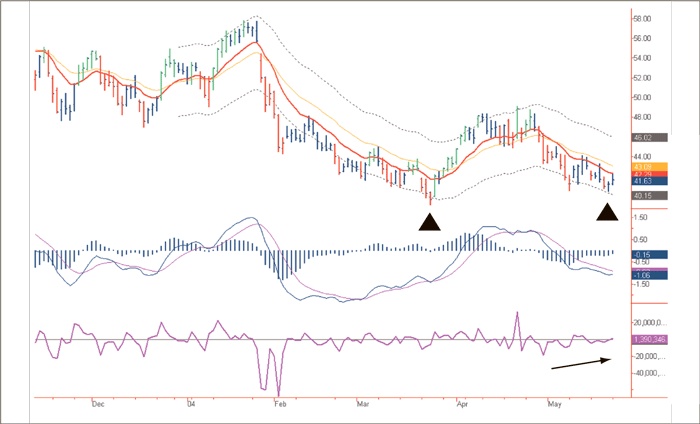Click the Apr label on the date axis
The image size is (700, 424).
[x=463, y=404]
